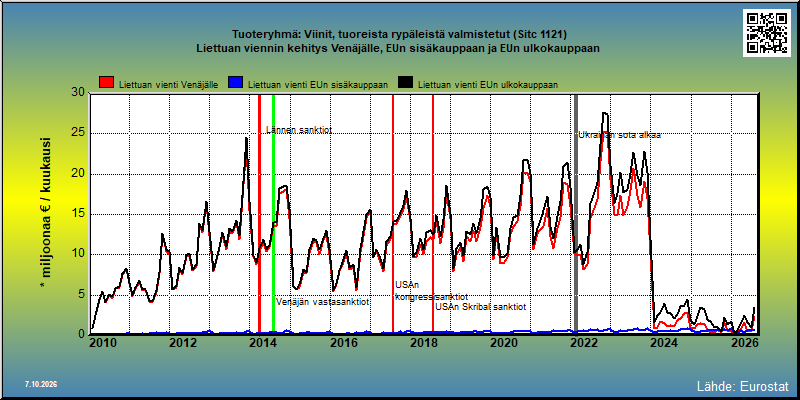800x400 pixels.
Task: Click the x-axis year label 2024
Action: [664, 343]
